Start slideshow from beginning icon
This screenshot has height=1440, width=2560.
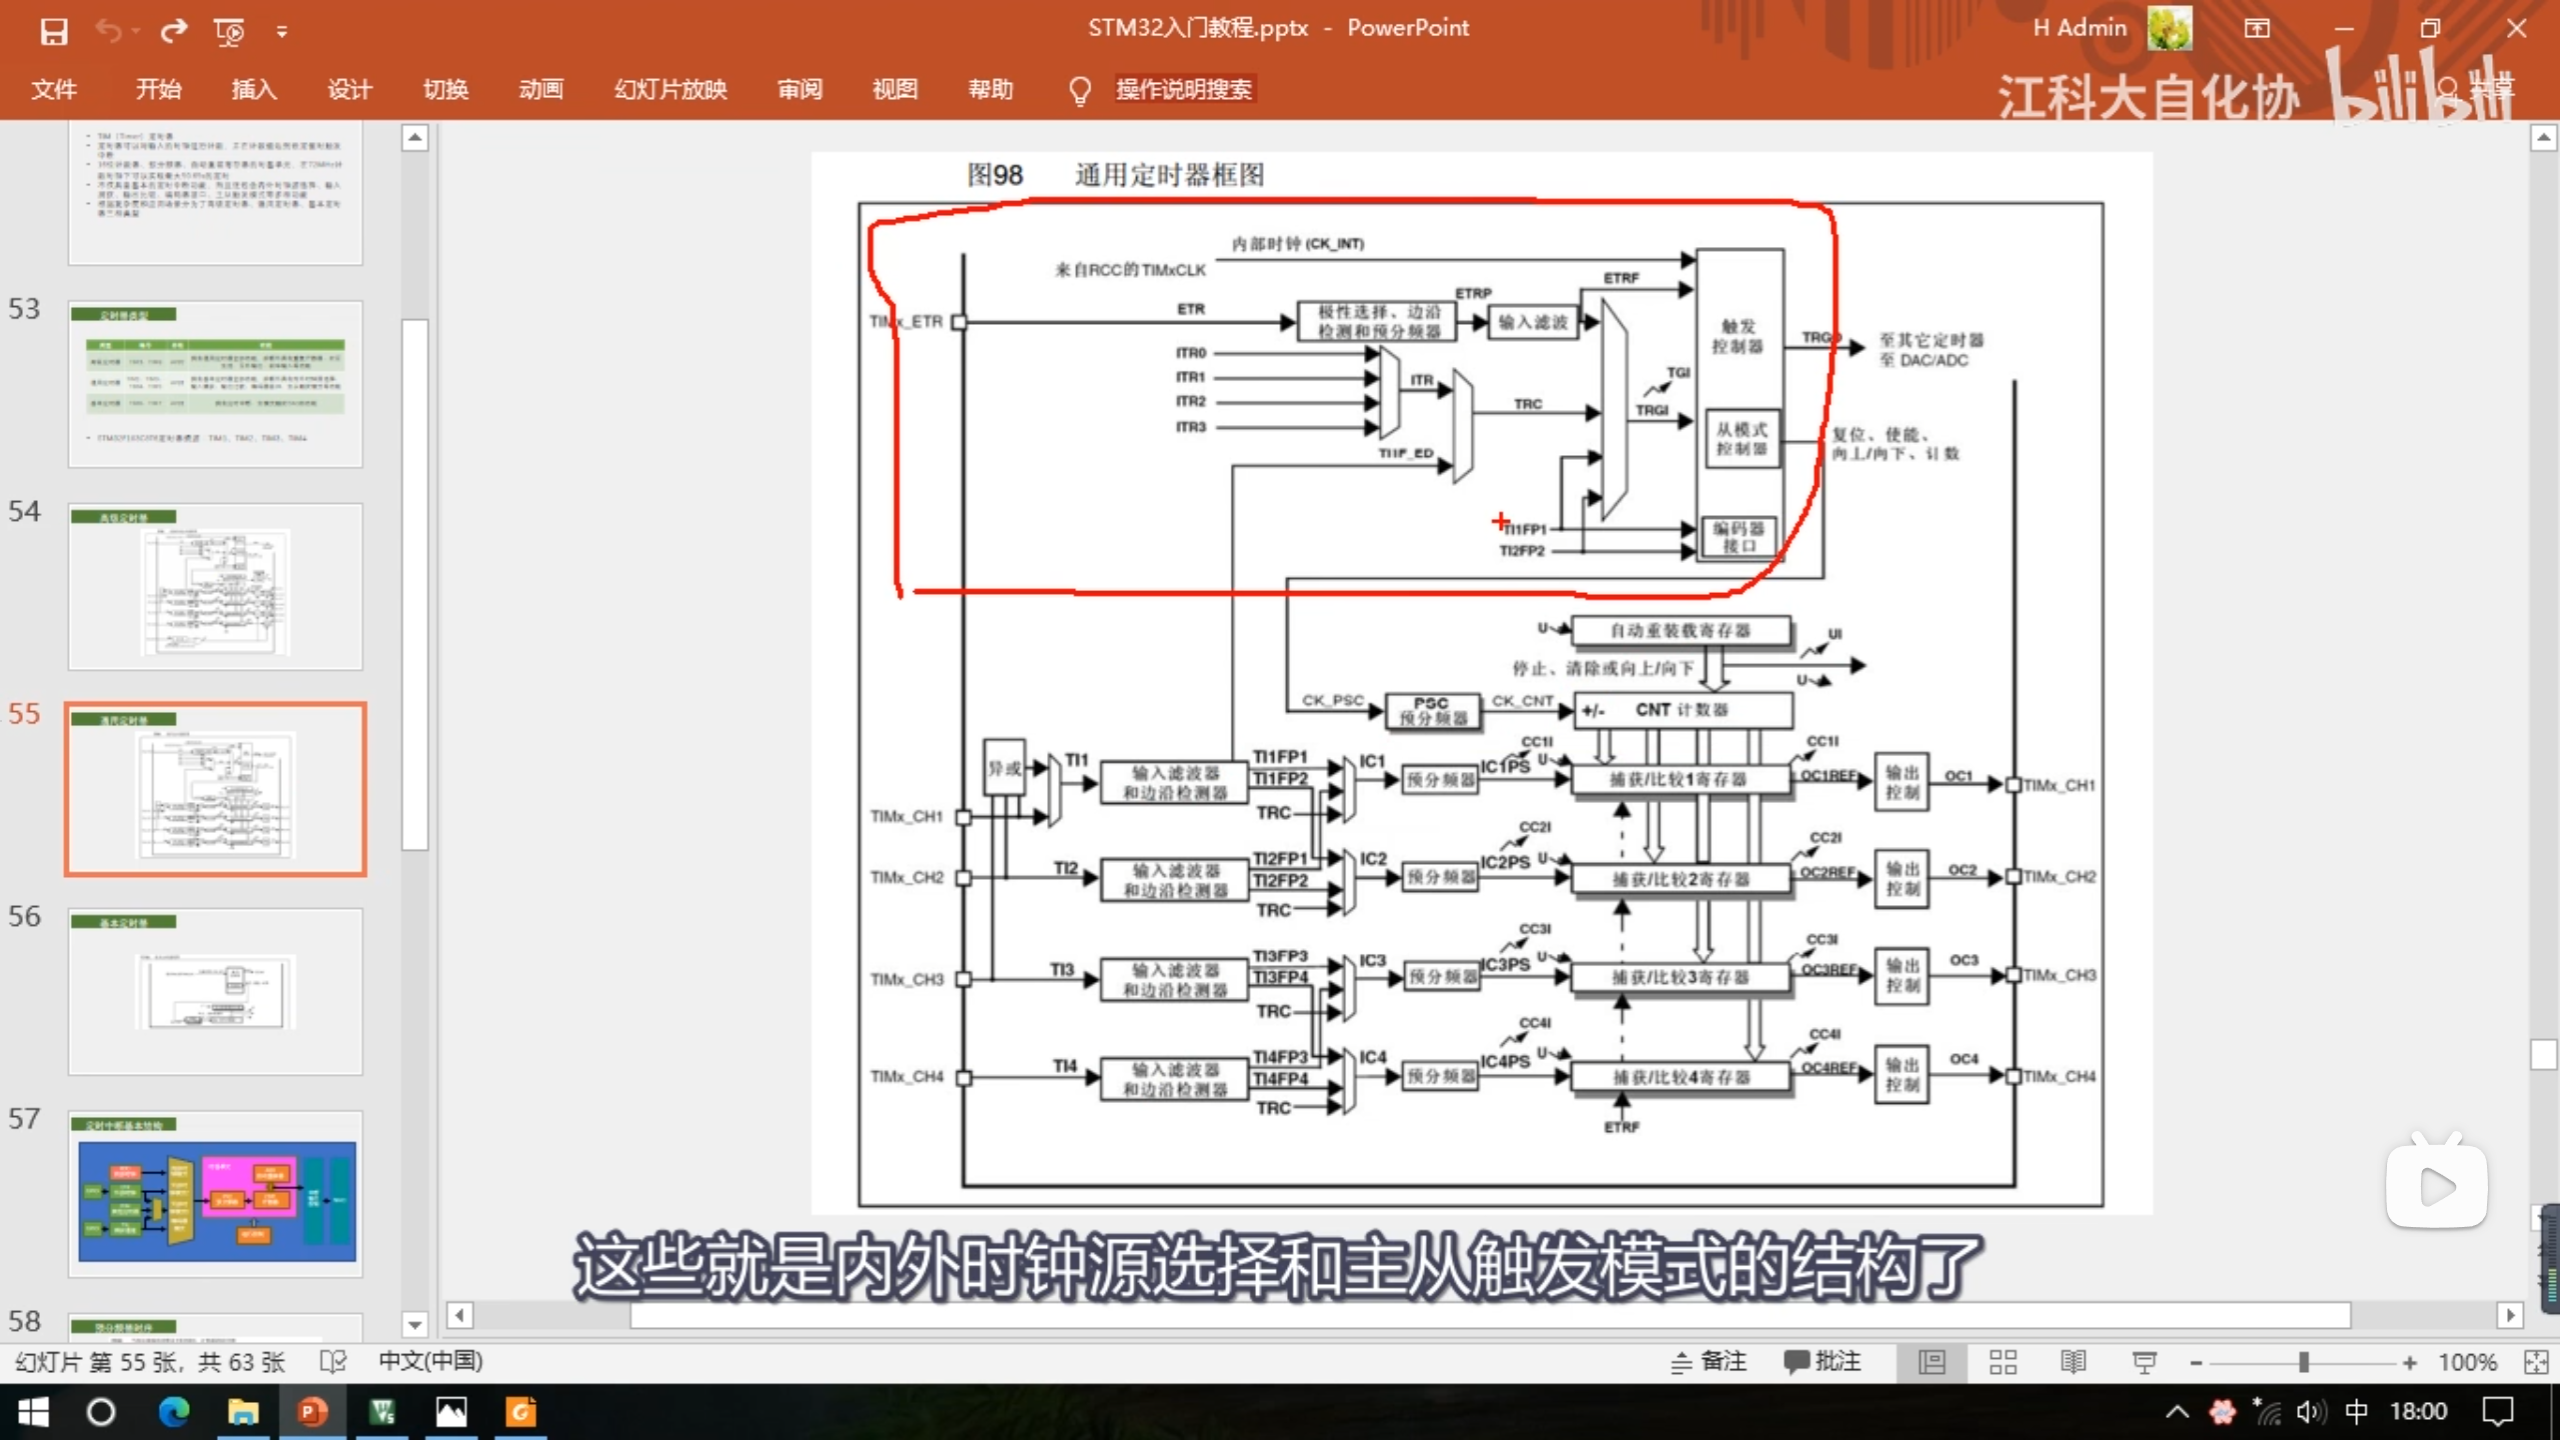229,31
